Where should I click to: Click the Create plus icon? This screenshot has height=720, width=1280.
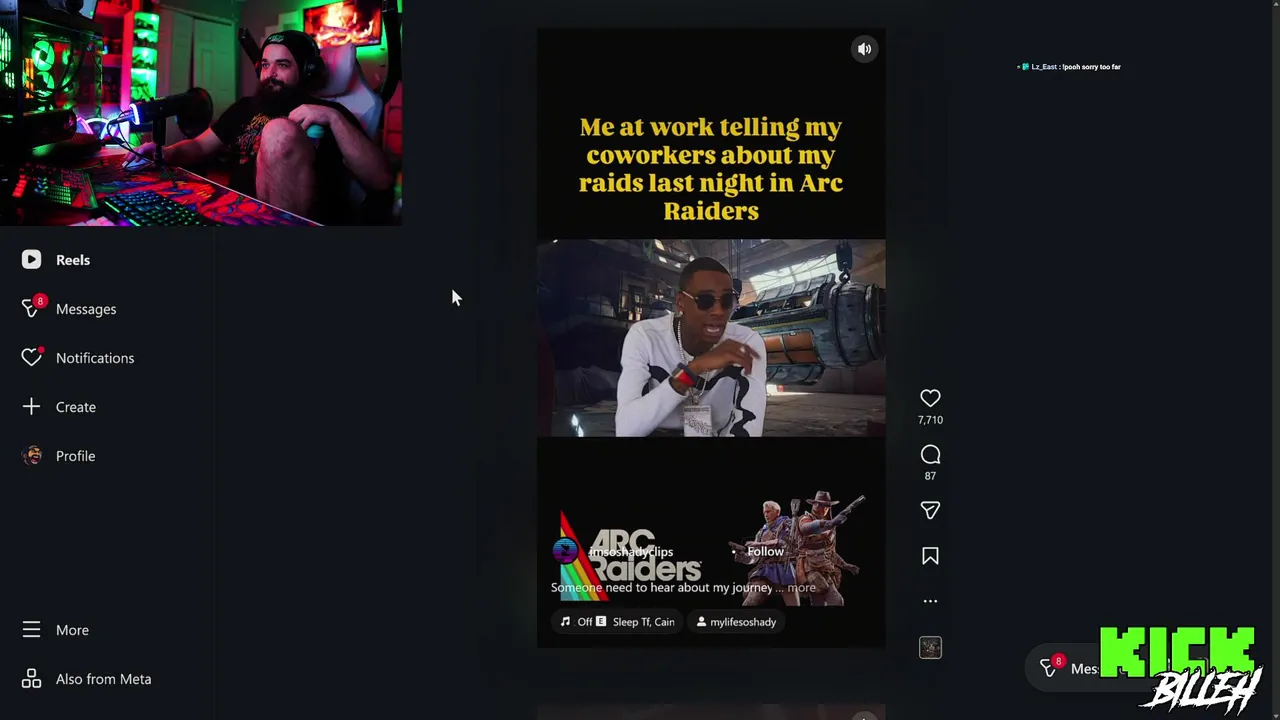point(31,406)
